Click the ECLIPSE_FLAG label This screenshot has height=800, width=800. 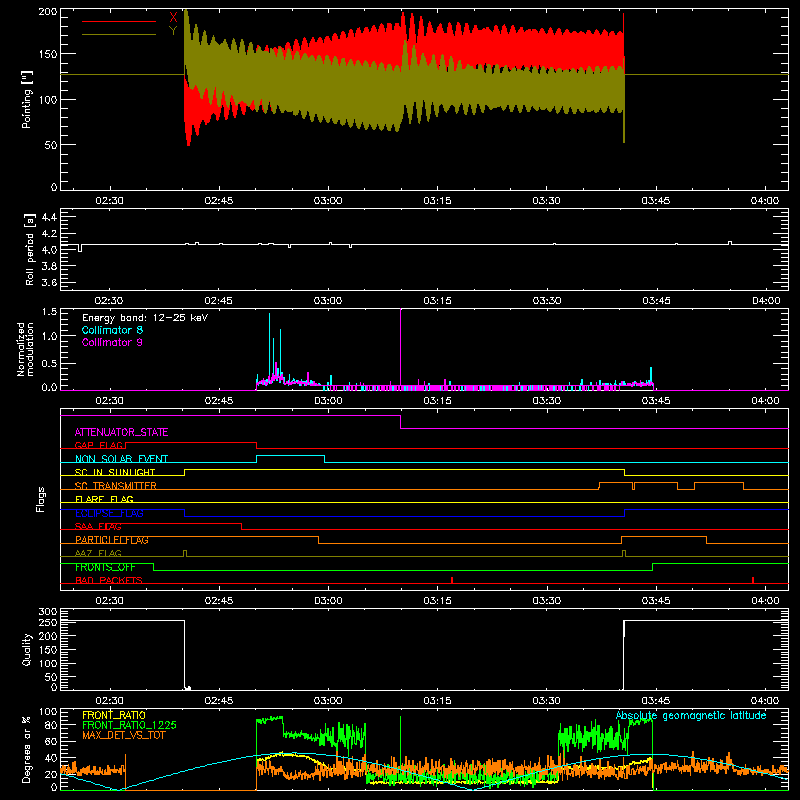click(109, 513)
